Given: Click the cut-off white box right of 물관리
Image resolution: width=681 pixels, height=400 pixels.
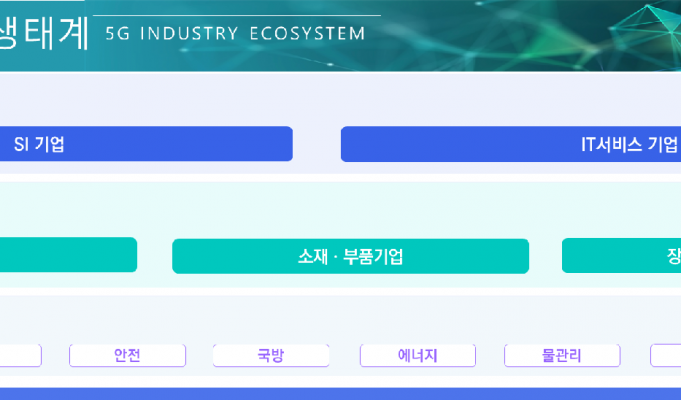Looking at the screenshot, I should coord(665,355).
